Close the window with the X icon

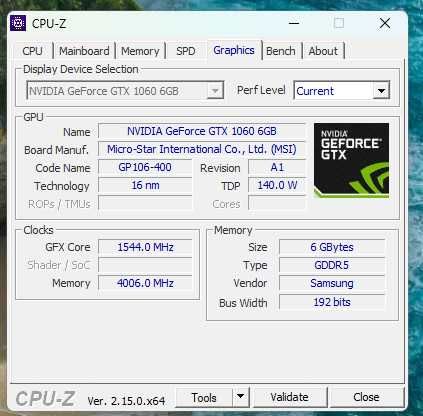[385, 23]
